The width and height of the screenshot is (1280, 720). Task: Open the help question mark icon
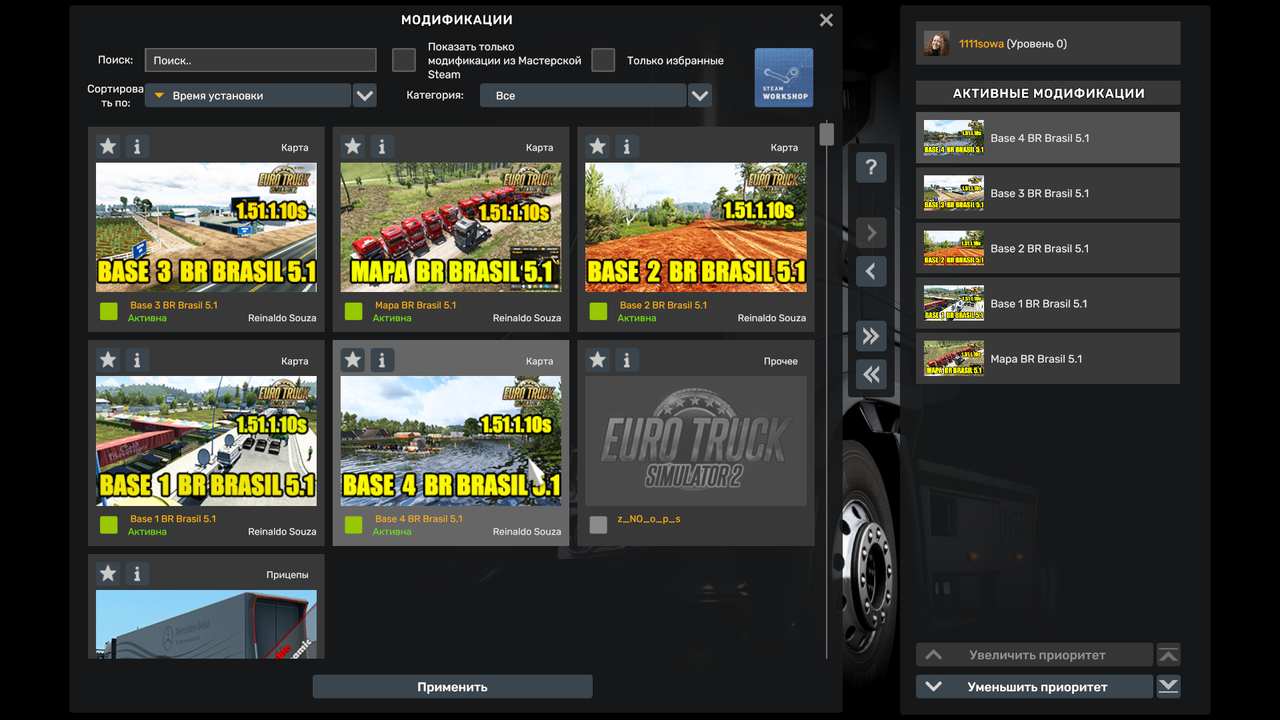(x=871, y=167)
